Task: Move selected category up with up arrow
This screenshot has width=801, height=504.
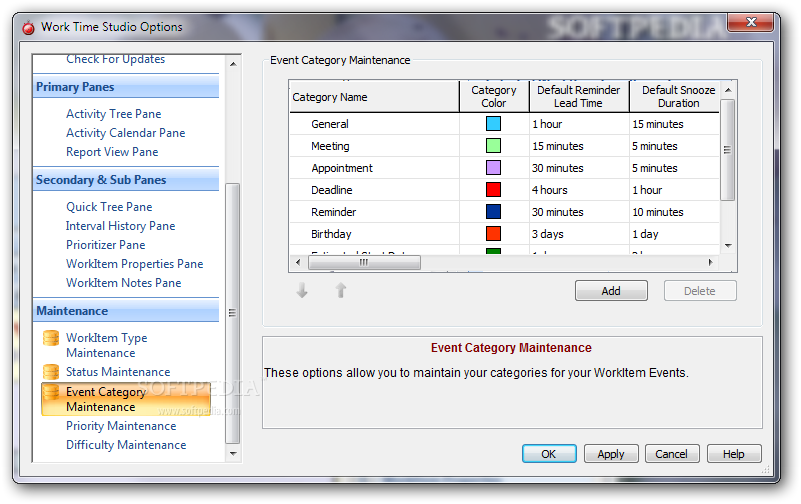Action: (x=341, y=291)
